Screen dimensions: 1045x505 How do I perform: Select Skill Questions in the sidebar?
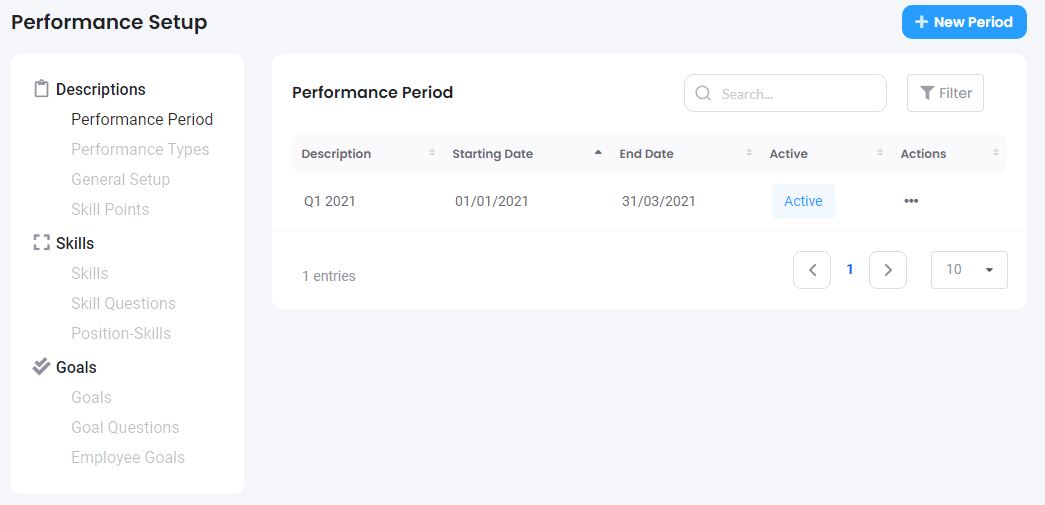[123, 303]
